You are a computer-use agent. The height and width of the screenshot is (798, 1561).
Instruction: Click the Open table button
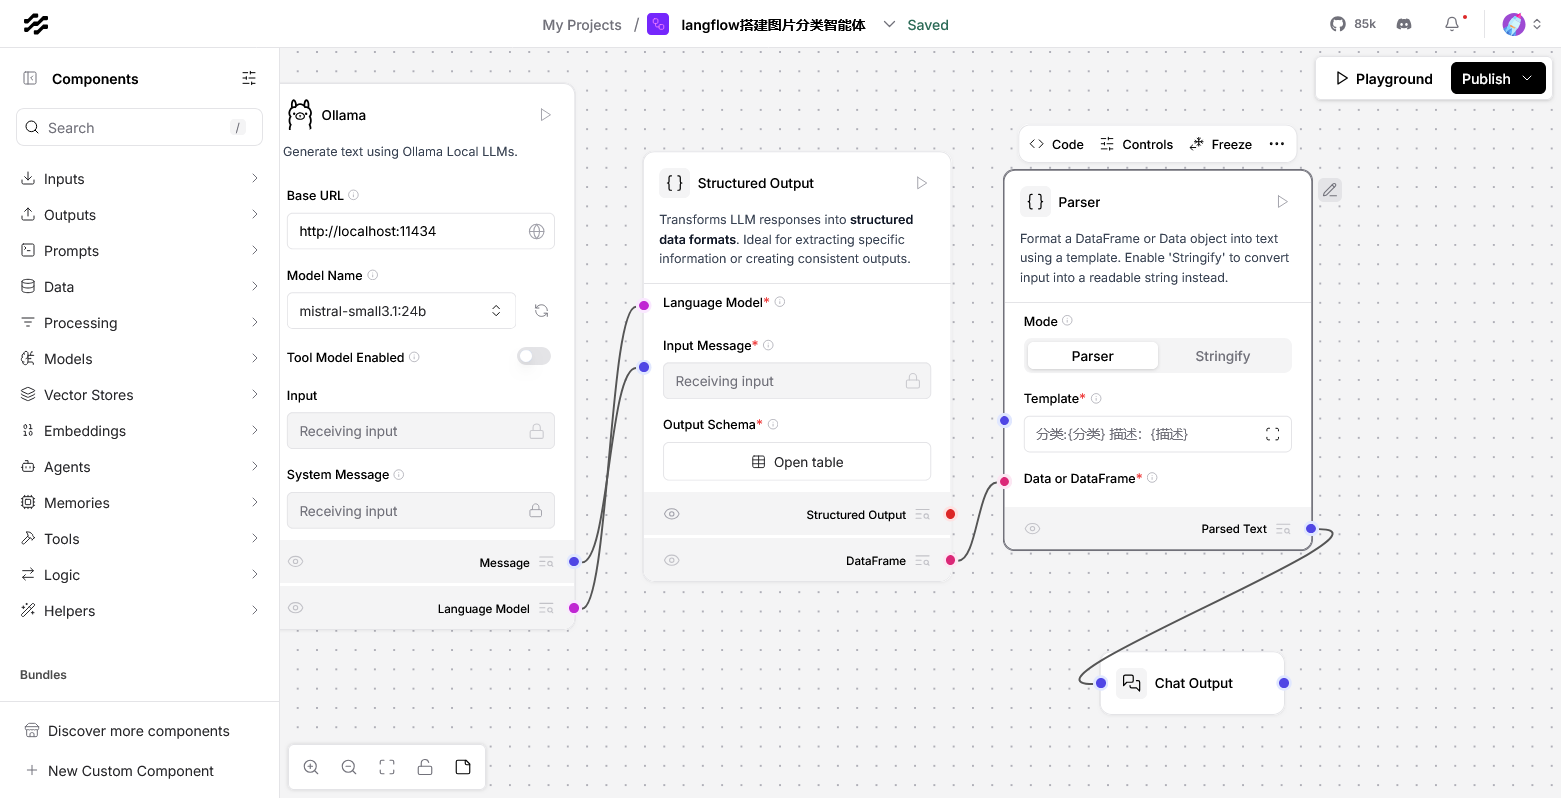(797, 462)
